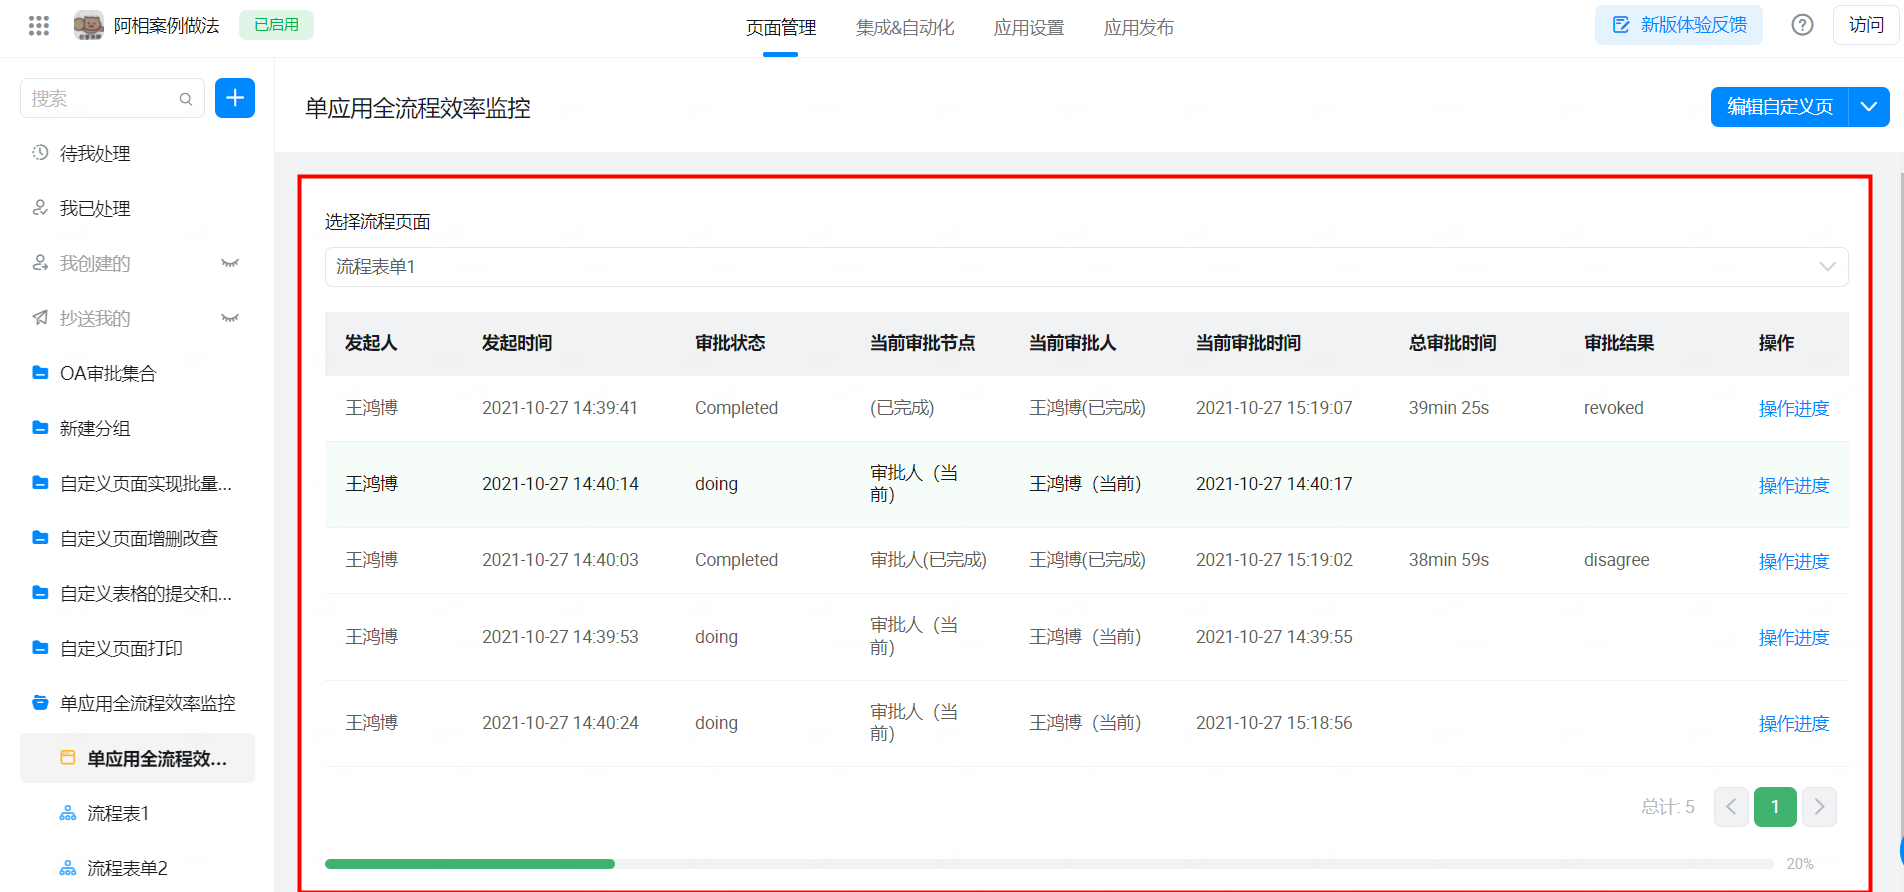This screenshot has width=1904, height=892.
Task: Click 操作进度 link for revoked row
Action: [x=1793, y=408]
